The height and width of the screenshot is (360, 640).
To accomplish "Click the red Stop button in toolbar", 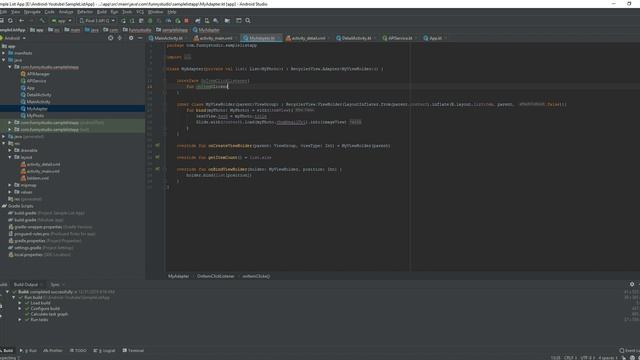I will 187,20.
